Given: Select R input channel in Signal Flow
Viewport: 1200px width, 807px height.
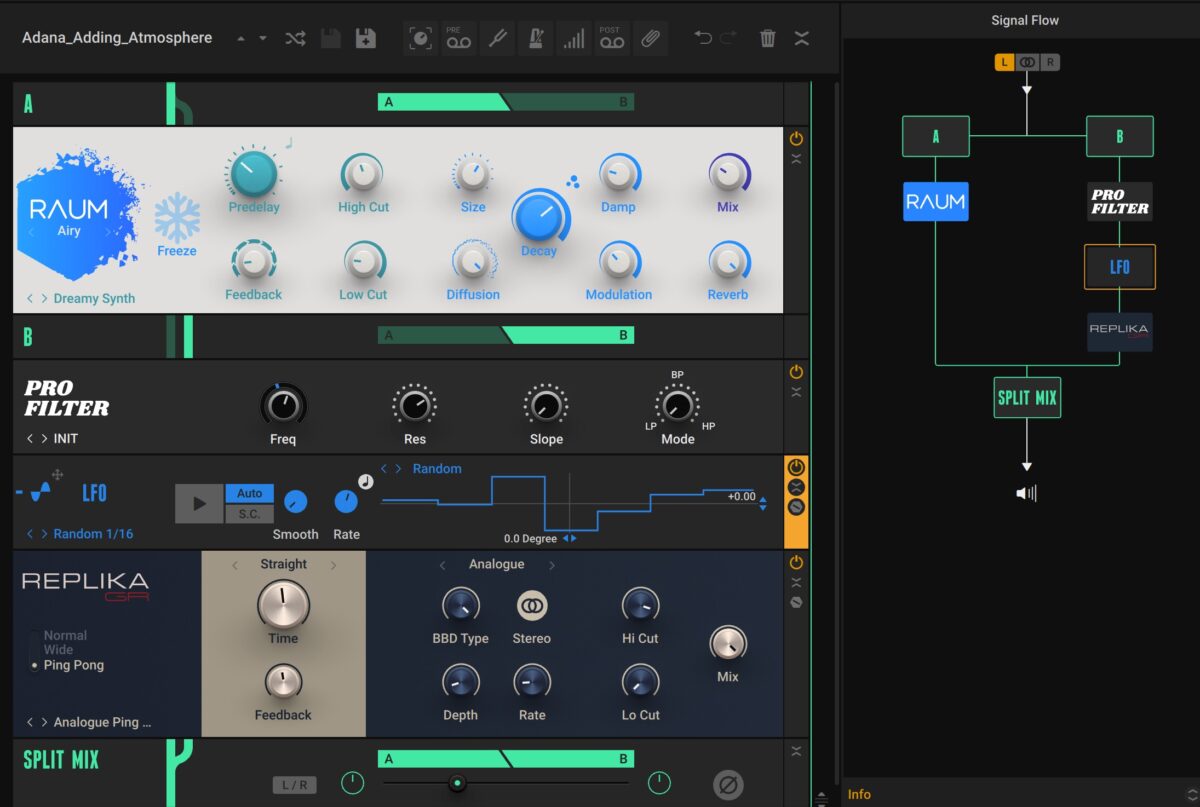Looking at the screenshot, I should coord(1049,62).
